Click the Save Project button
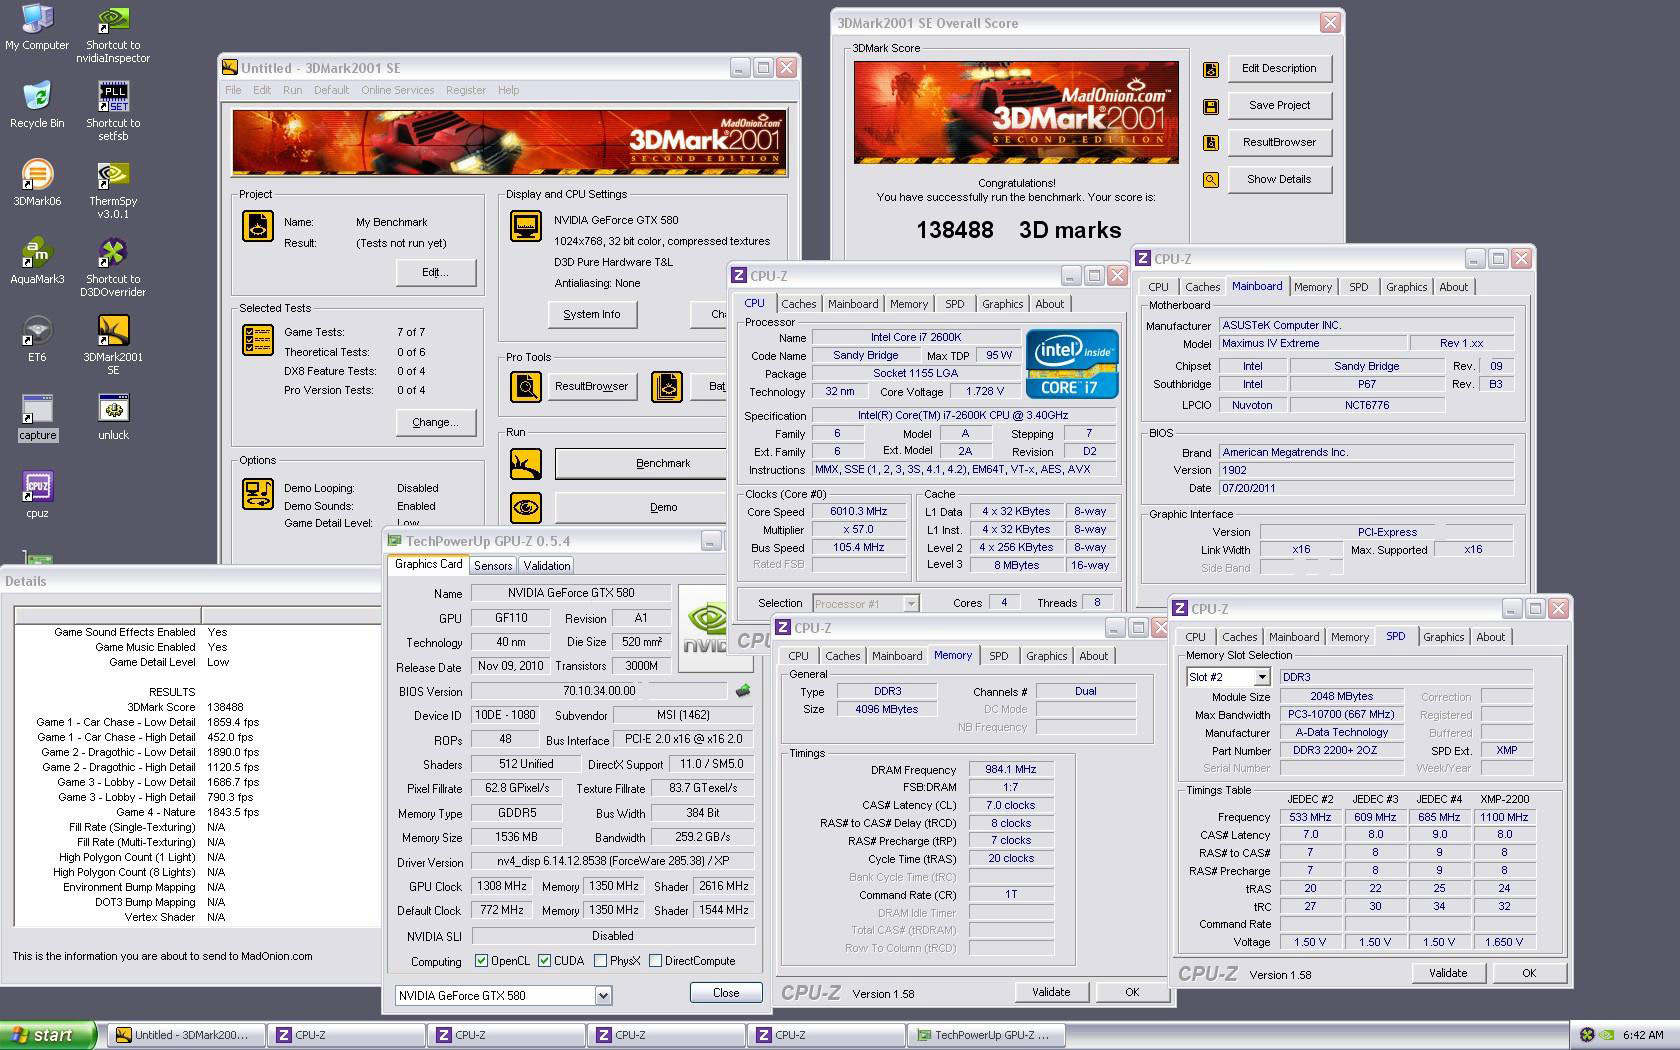Image resolution: width=1680 pixels, height=1050 pixels. click(x=1279, y=106)
